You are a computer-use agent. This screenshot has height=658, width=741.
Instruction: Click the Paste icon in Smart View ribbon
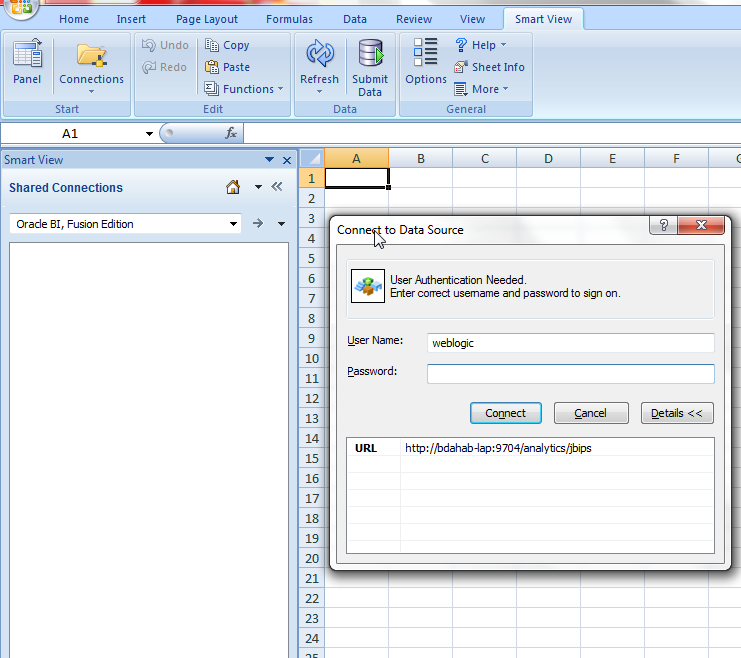point(212,67)
